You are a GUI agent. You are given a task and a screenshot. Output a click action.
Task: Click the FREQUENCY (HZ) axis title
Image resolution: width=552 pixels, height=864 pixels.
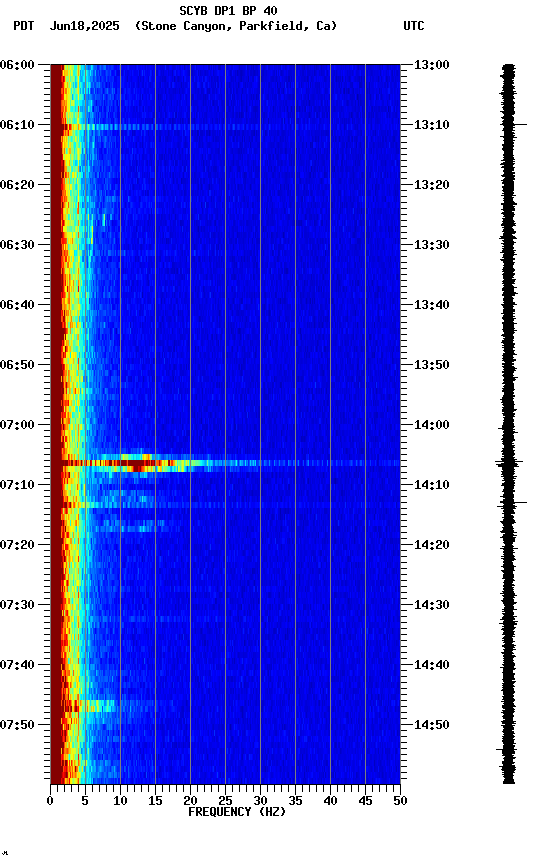point(237,812)
